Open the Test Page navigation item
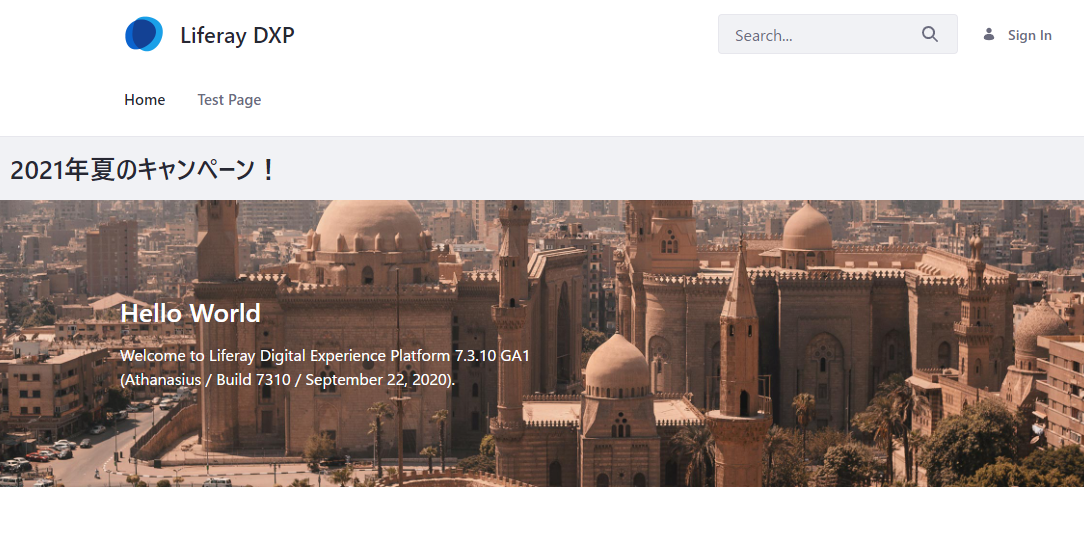 click(229, 100)
